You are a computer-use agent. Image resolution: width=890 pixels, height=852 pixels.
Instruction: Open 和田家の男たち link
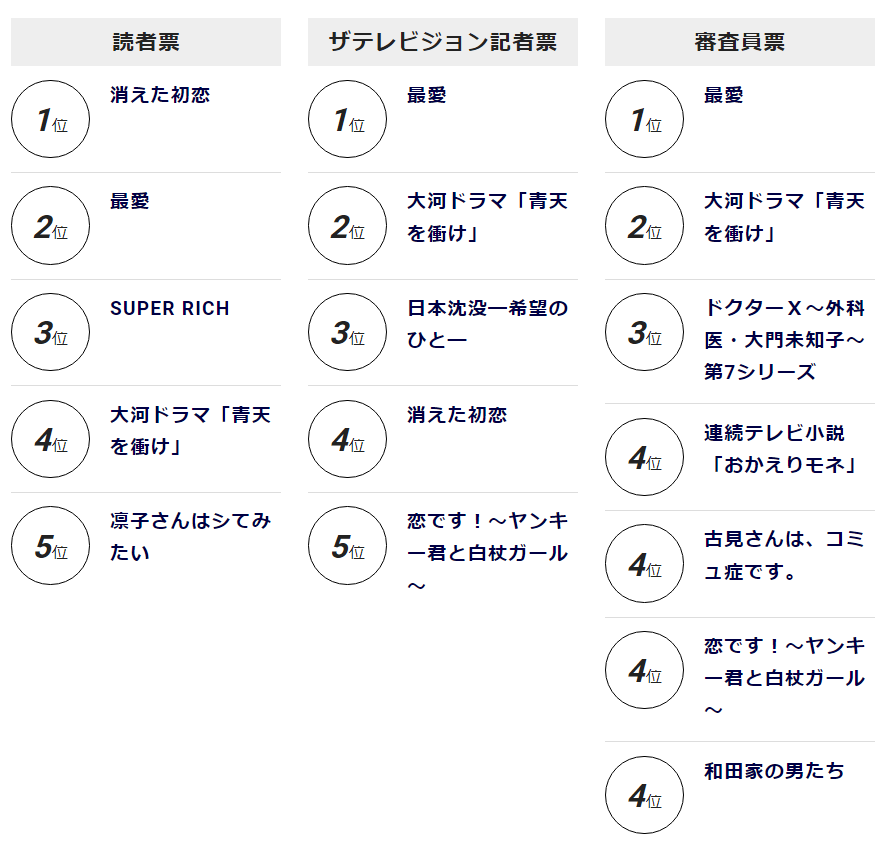point(774,771)
